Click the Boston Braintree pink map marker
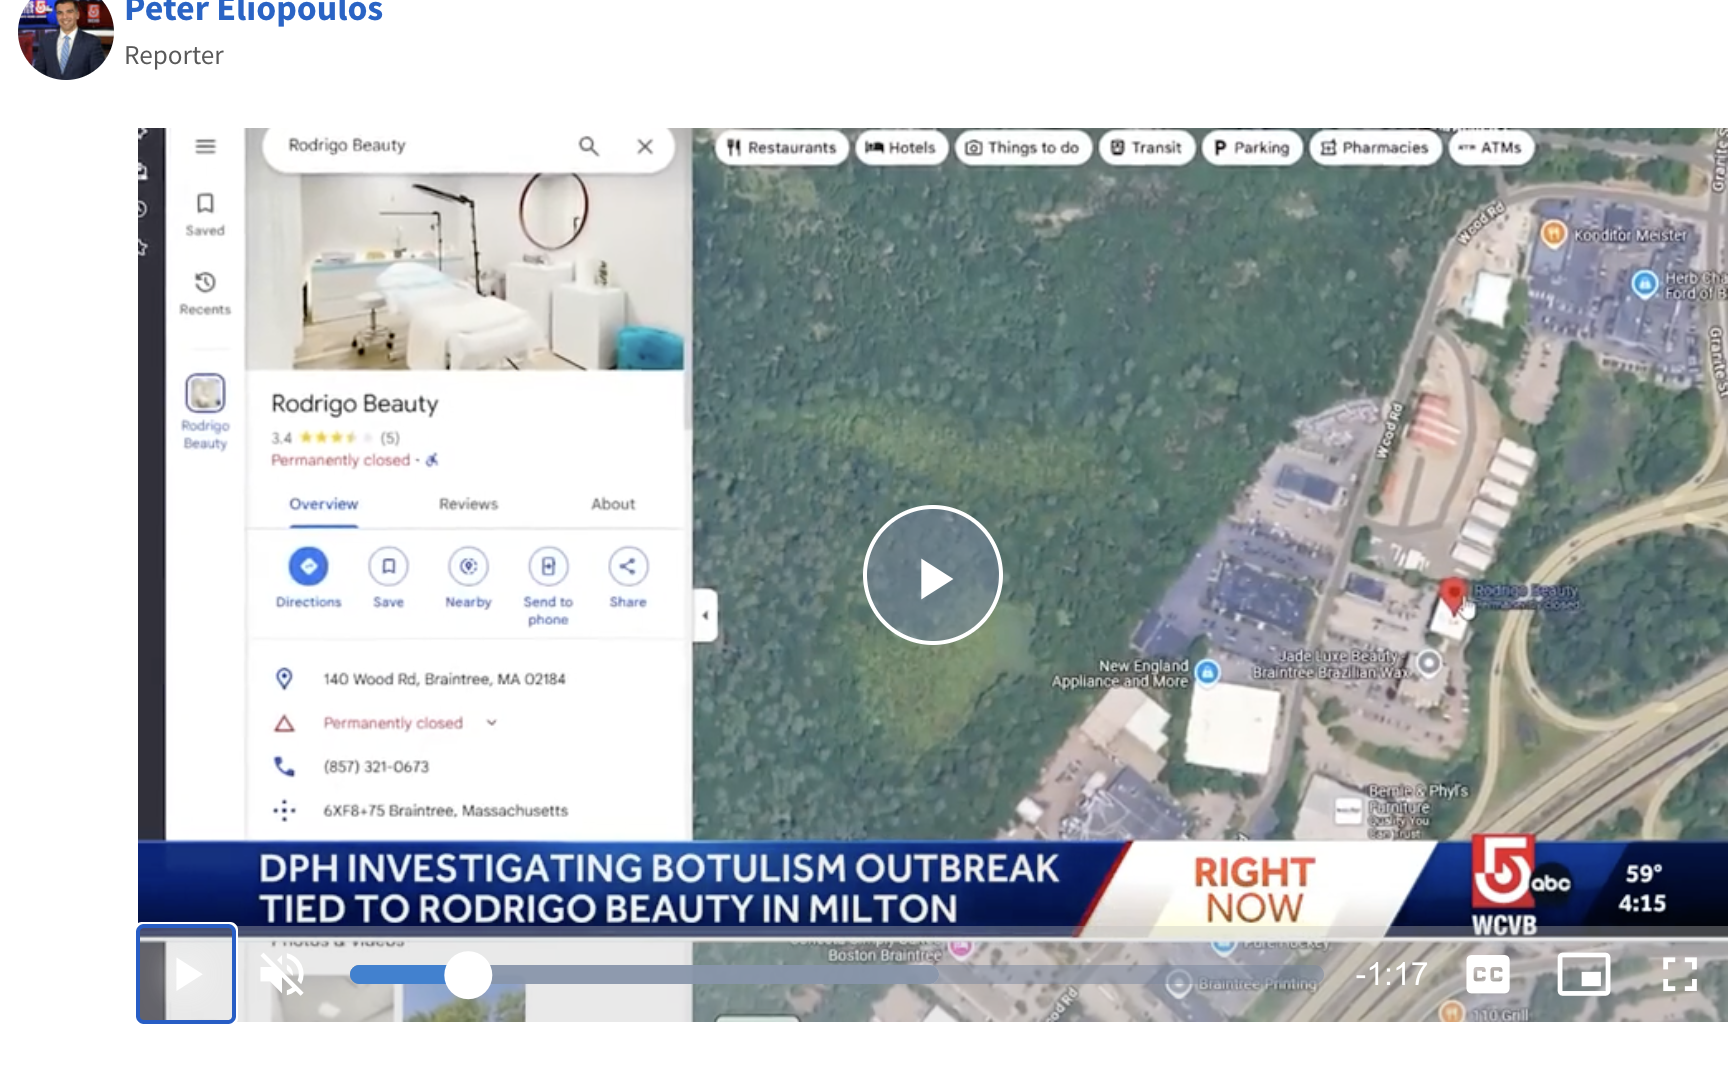 point(960,946)
